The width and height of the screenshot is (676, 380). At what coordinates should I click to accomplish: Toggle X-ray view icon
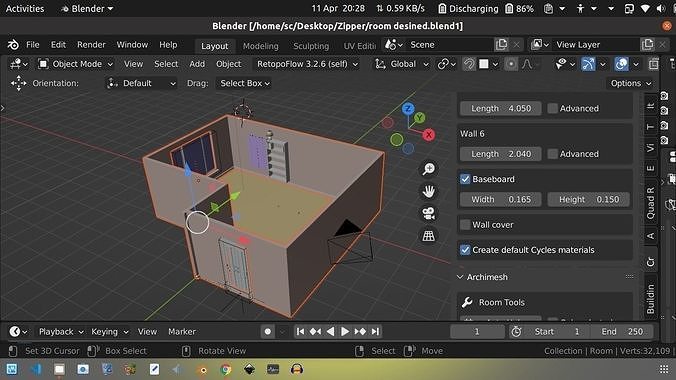654,64
